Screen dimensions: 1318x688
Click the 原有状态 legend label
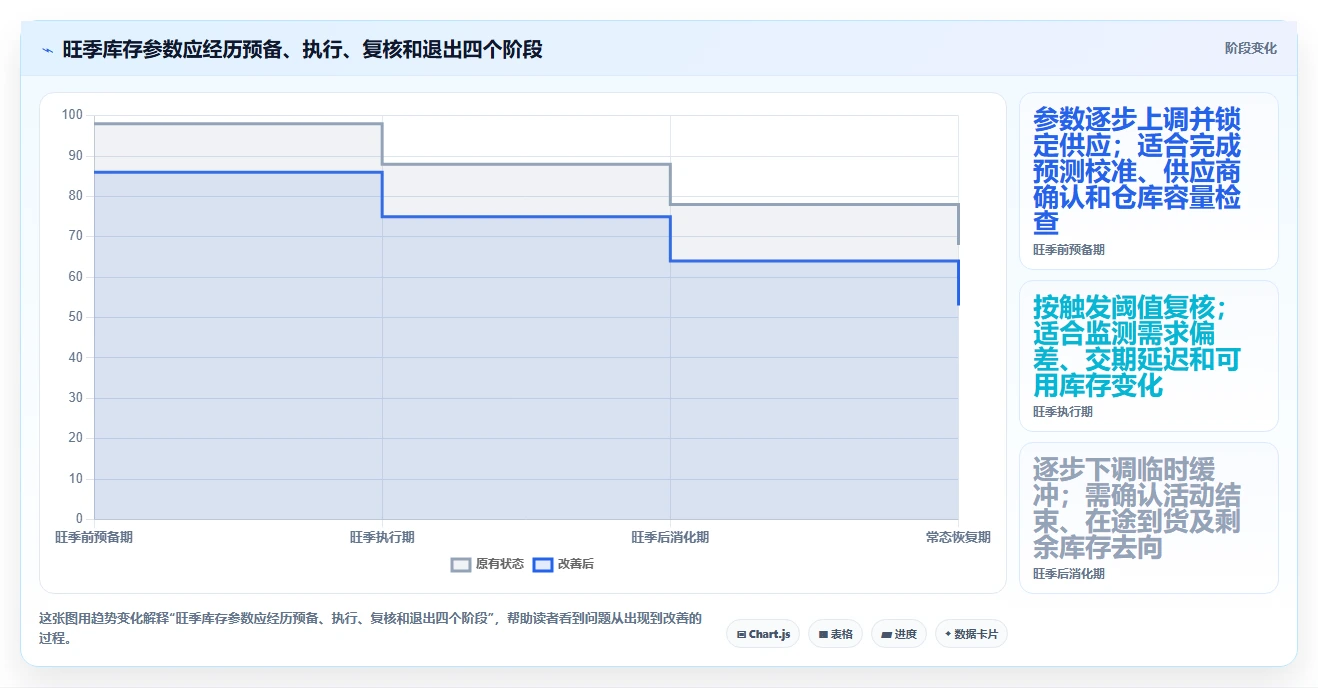tap(499, 565)
